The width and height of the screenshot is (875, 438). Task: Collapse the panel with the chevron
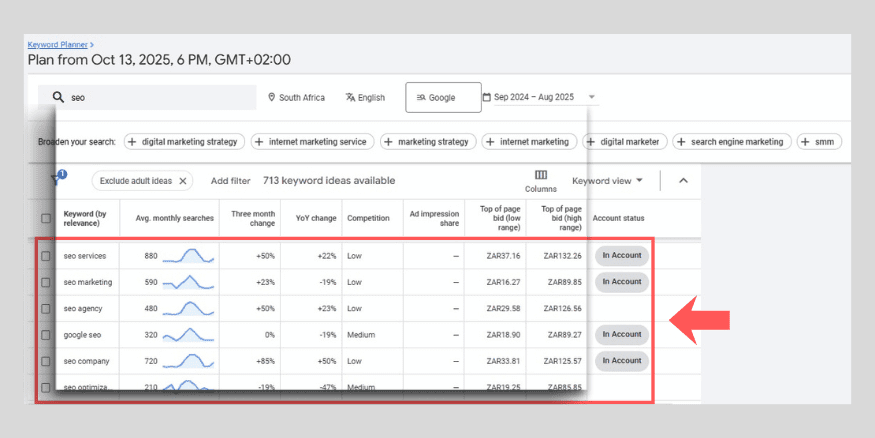click(x=684, y=181)
